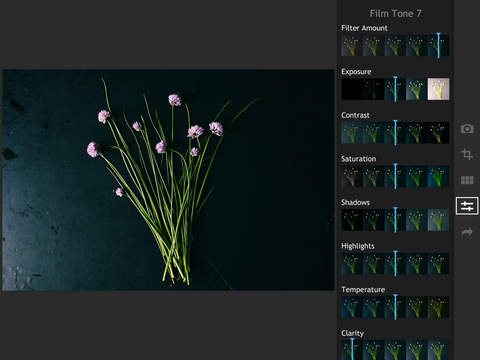Select the desaturated Saturation thumbnail
Screen dimensions: 480x360
coord(352,176)
